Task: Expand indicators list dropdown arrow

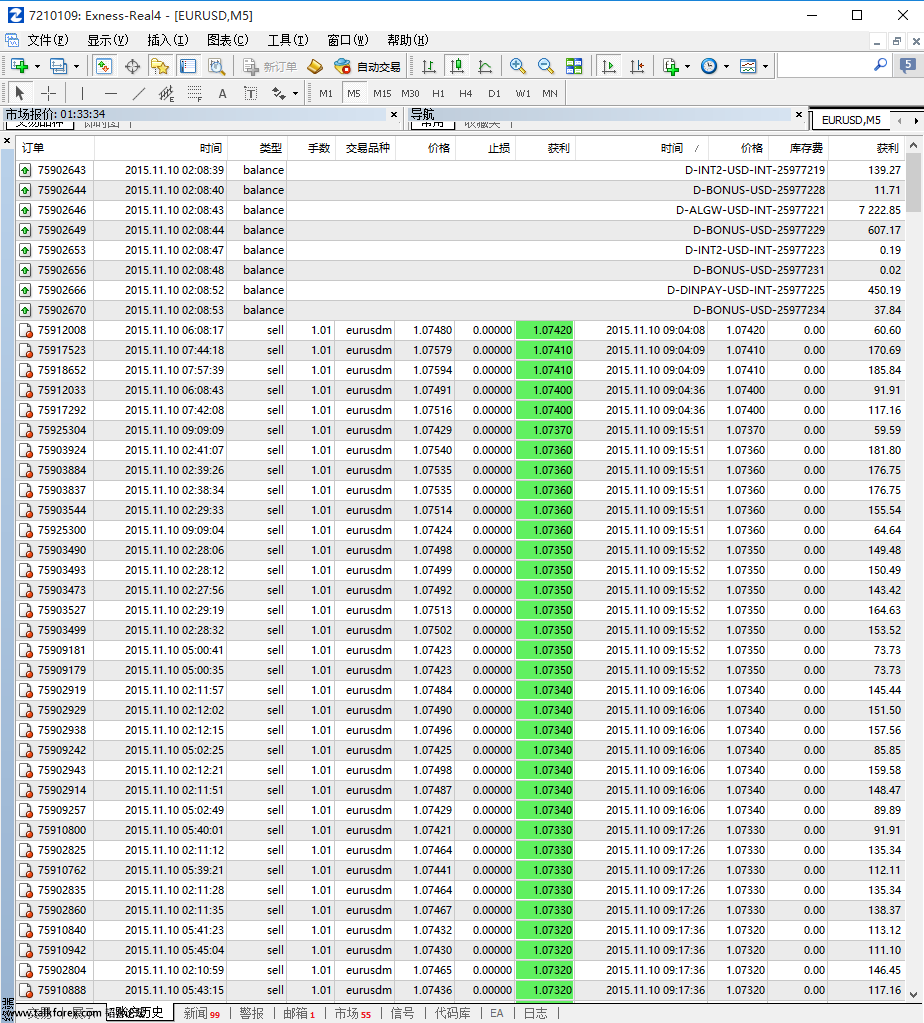Action: 687,67
